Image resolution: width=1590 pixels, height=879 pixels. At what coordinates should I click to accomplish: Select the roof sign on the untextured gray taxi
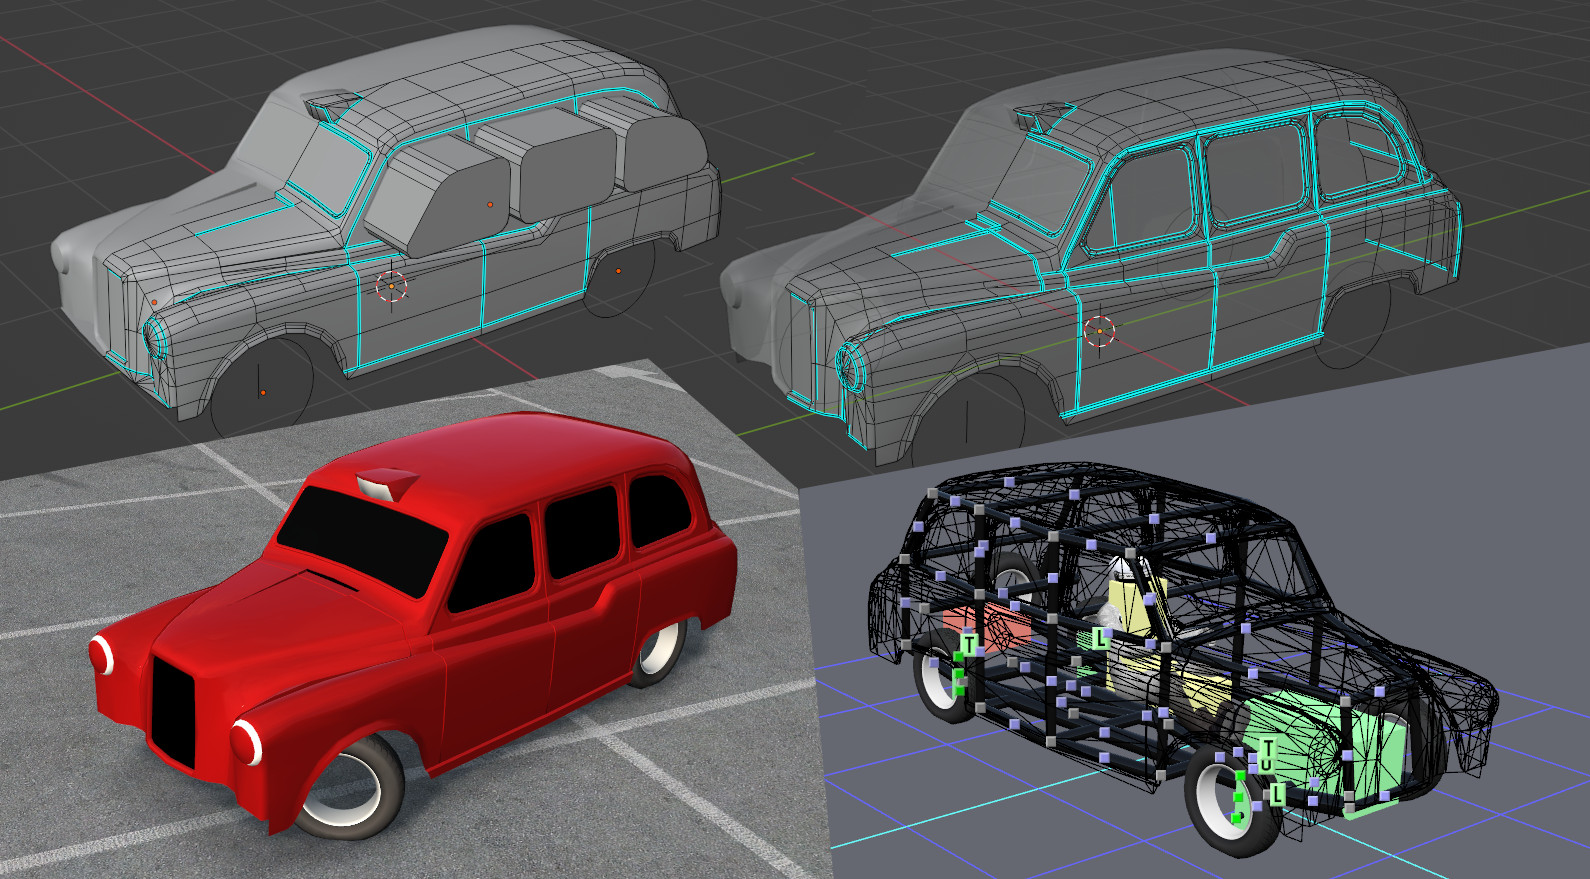[331, 104]
